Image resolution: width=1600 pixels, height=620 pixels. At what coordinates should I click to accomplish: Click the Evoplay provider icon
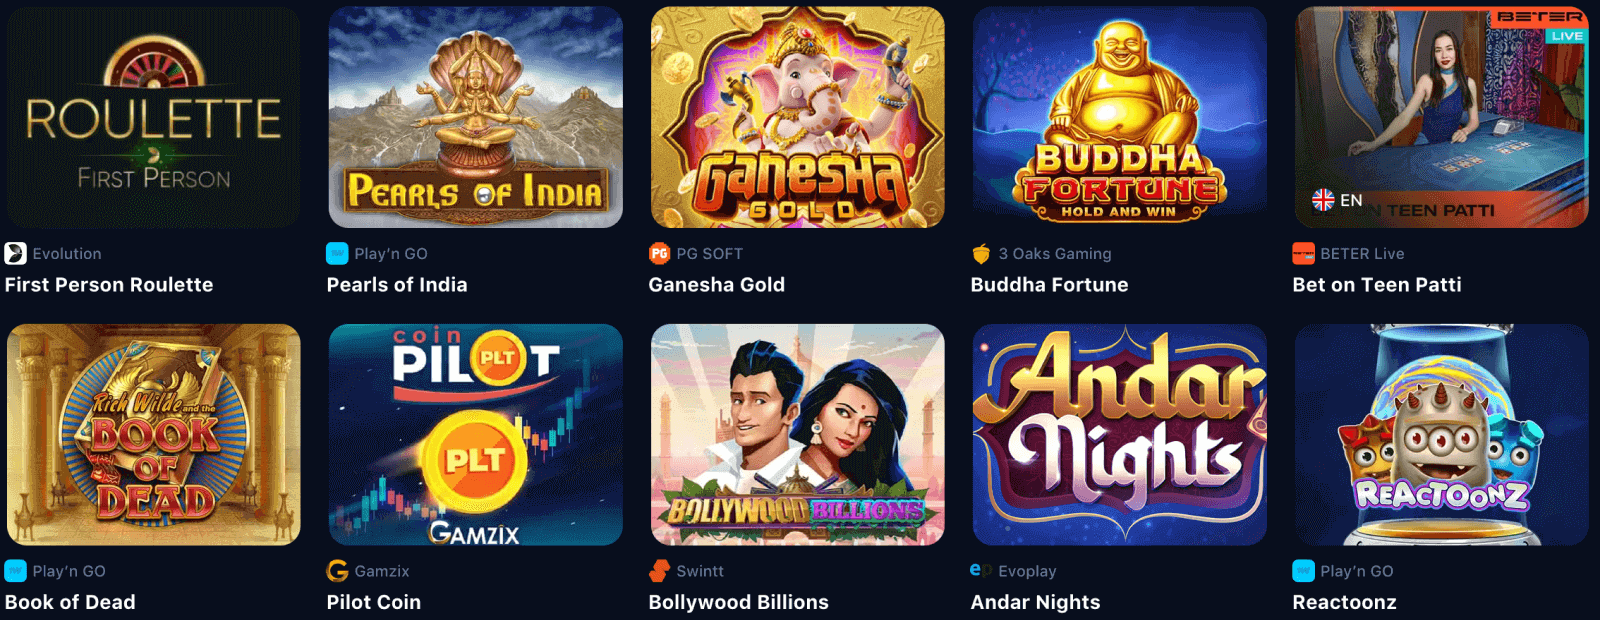tap(981, 570)
